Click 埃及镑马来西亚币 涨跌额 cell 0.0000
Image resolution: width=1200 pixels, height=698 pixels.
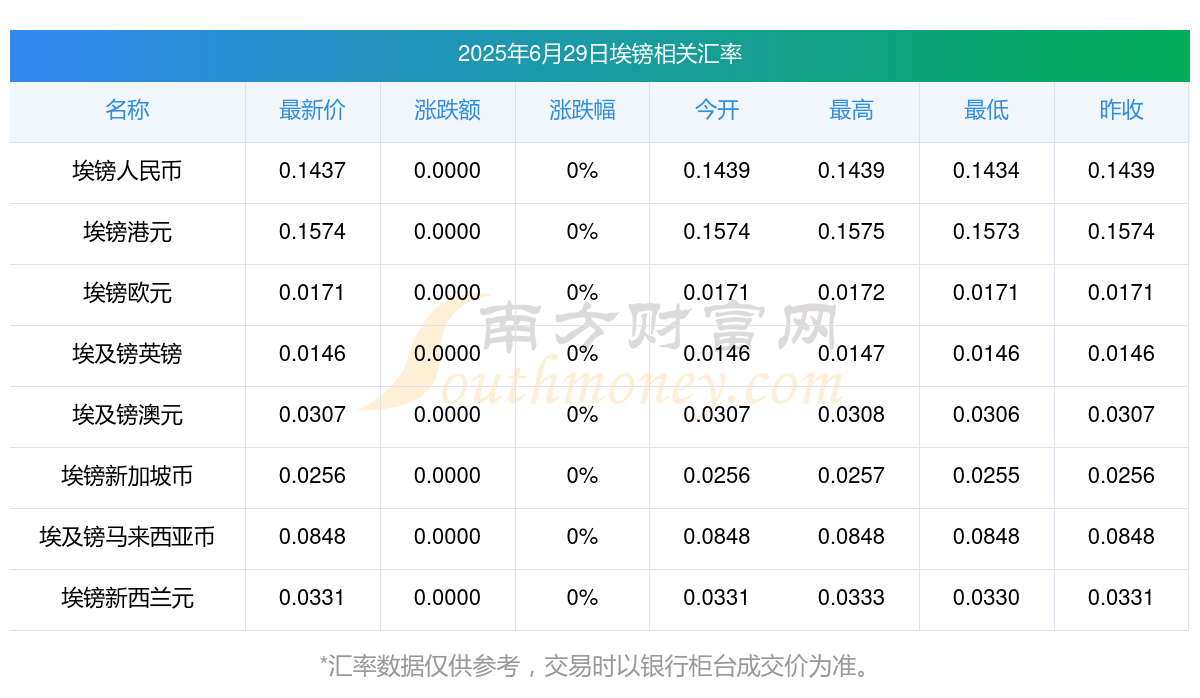point(447,537)
